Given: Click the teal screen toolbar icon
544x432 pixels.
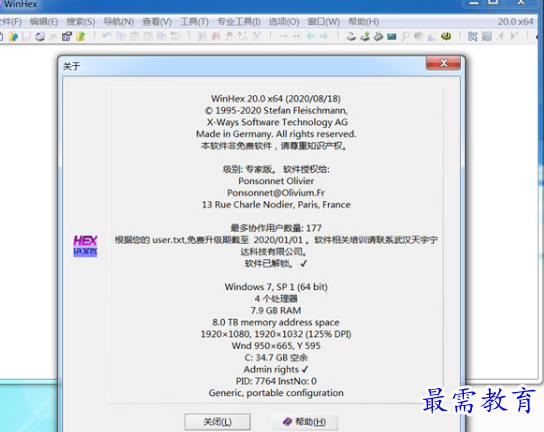Looking at the screenshot, I should (392, 36).
